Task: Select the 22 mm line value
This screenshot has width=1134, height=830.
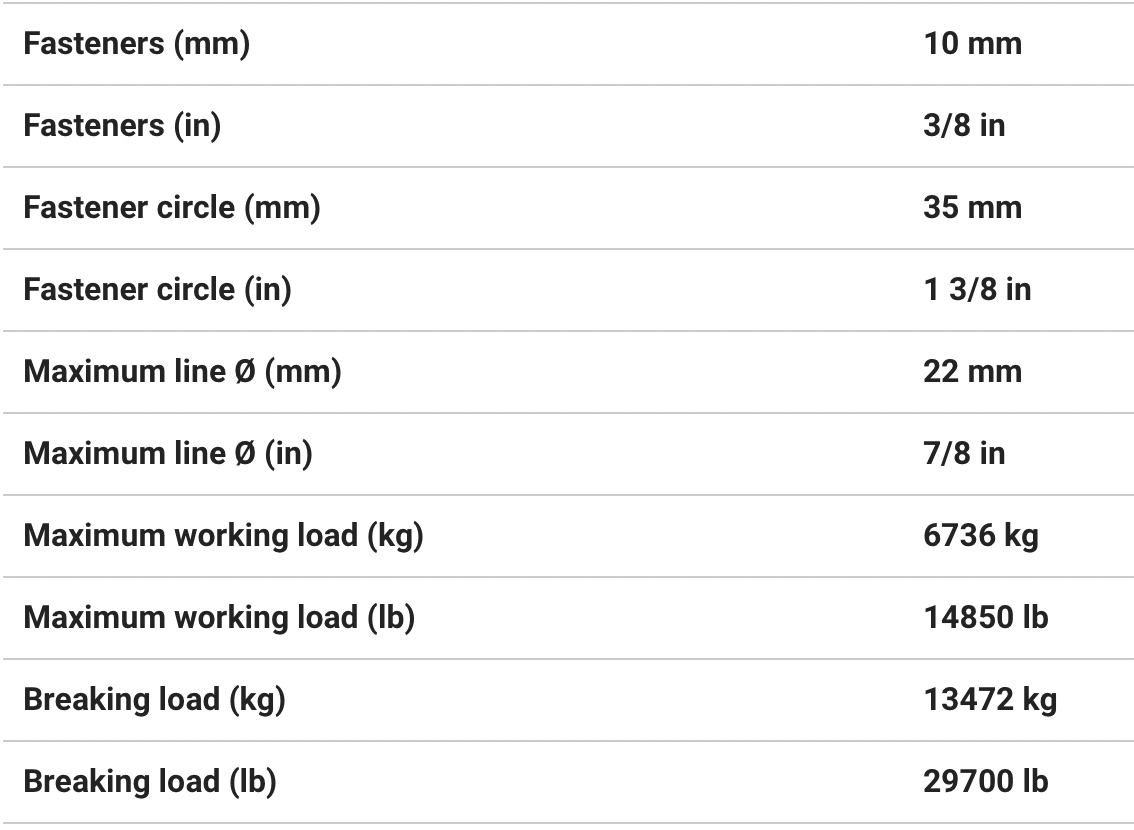Action: pos(972,372)
